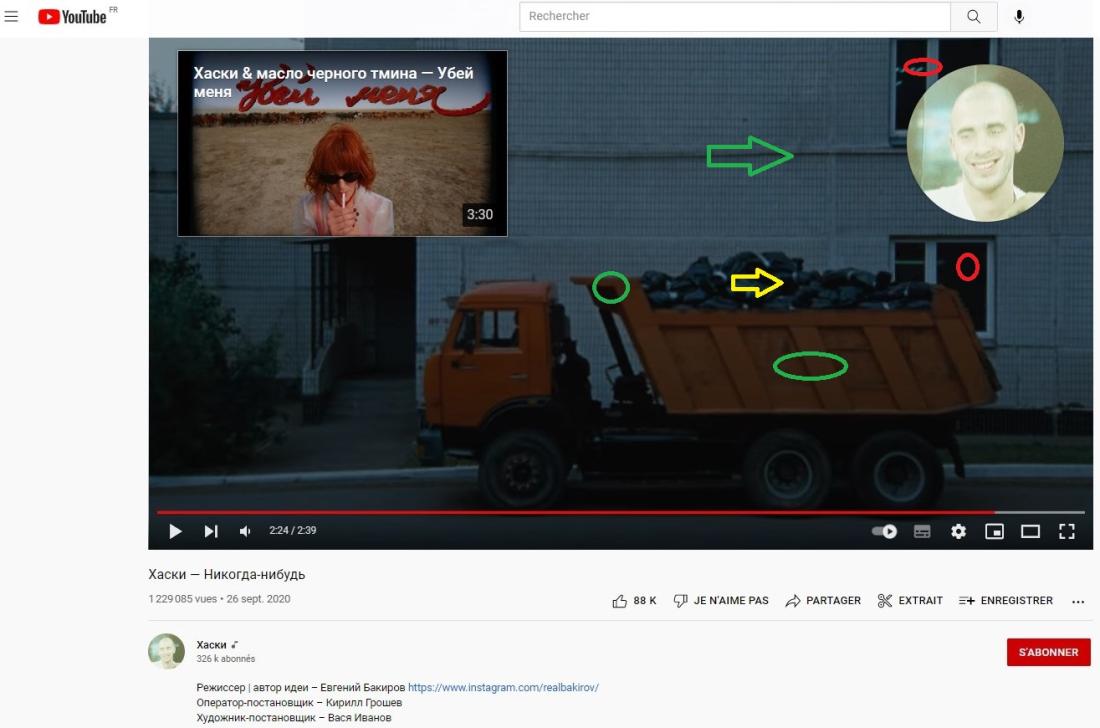This screenshot has width=1100, height=728.
Task: Activate the miniplayer
Action: coord(994,531)
